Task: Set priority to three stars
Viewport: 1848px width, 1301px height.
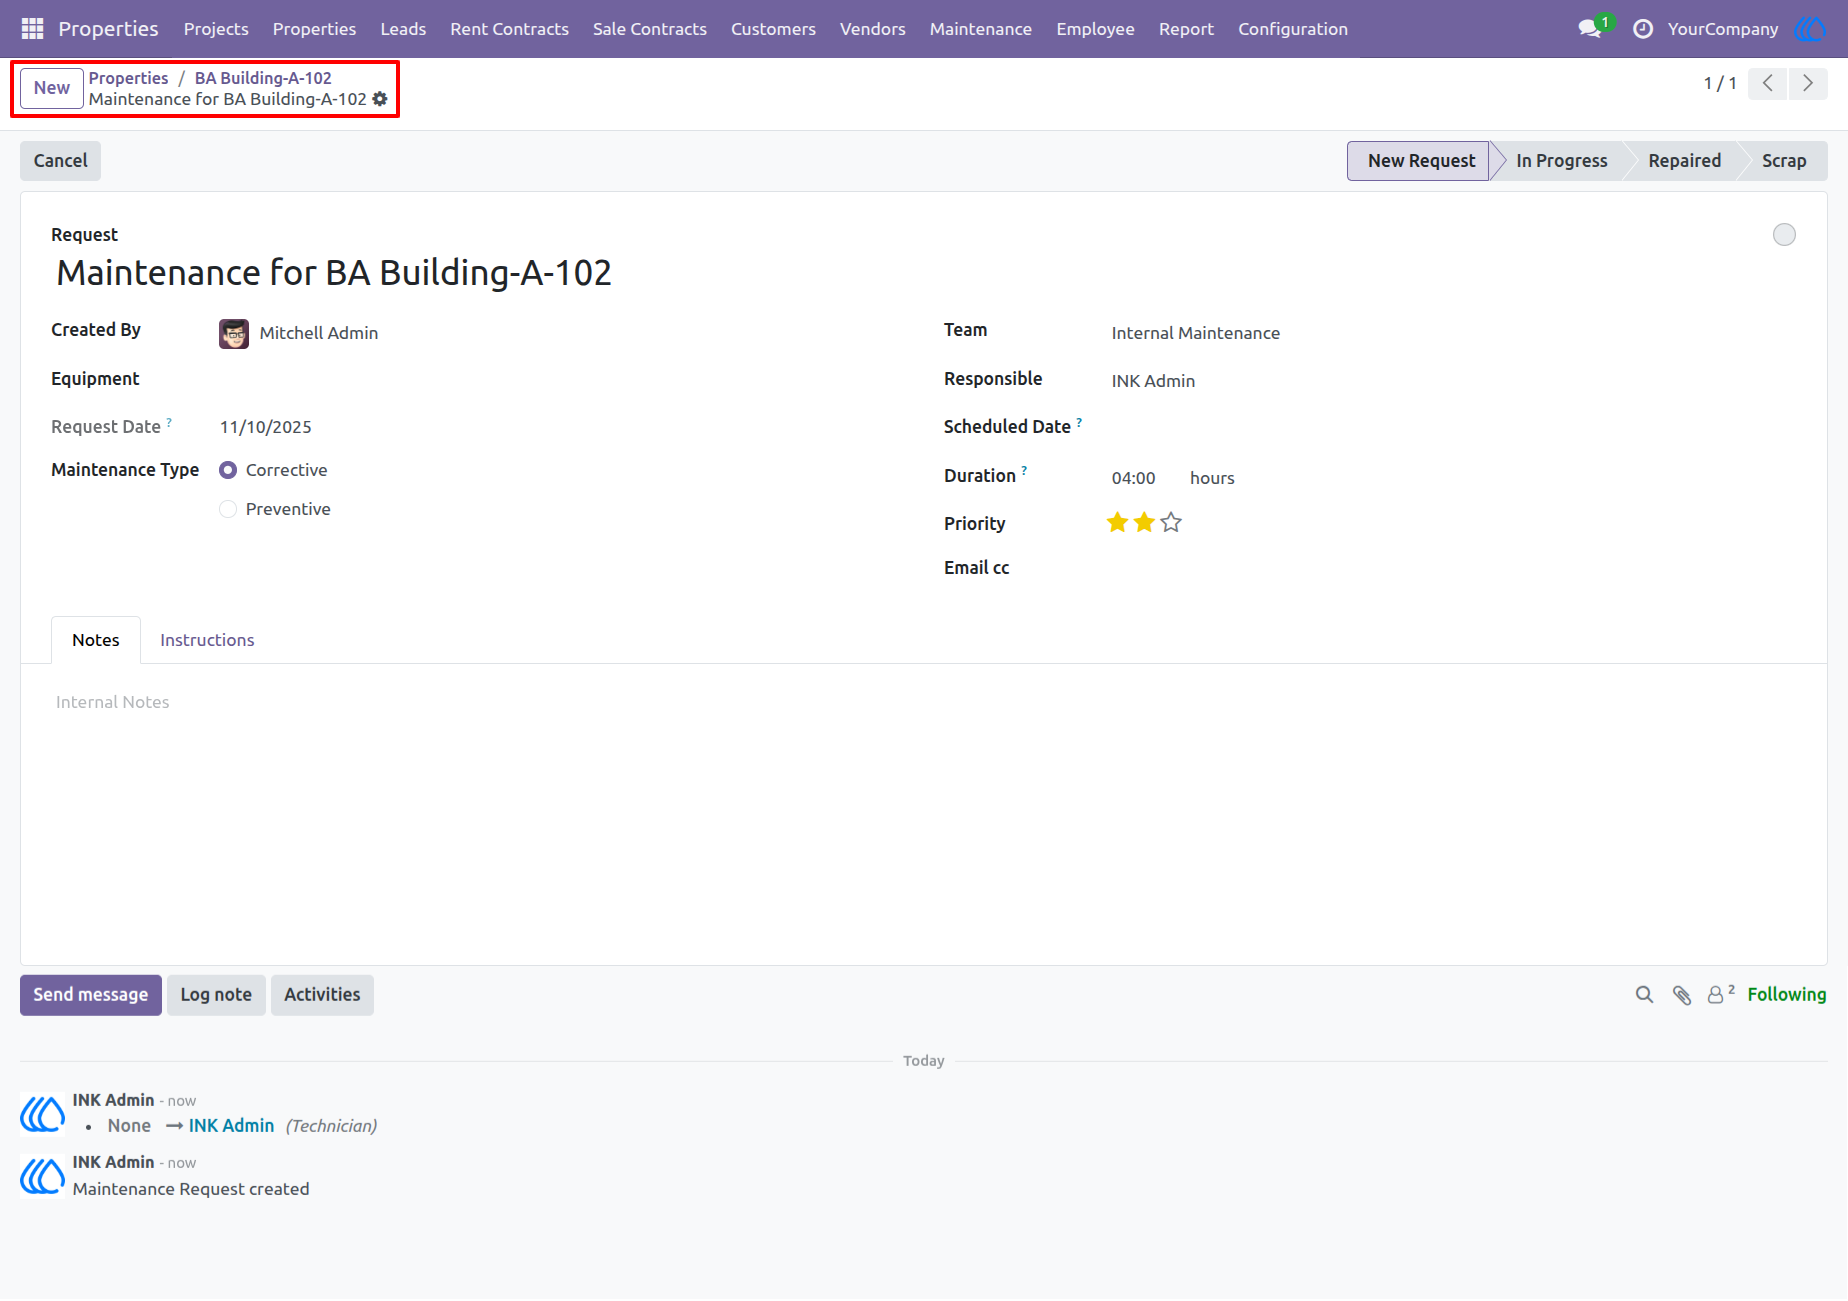Action: [x=1171, y=522]
